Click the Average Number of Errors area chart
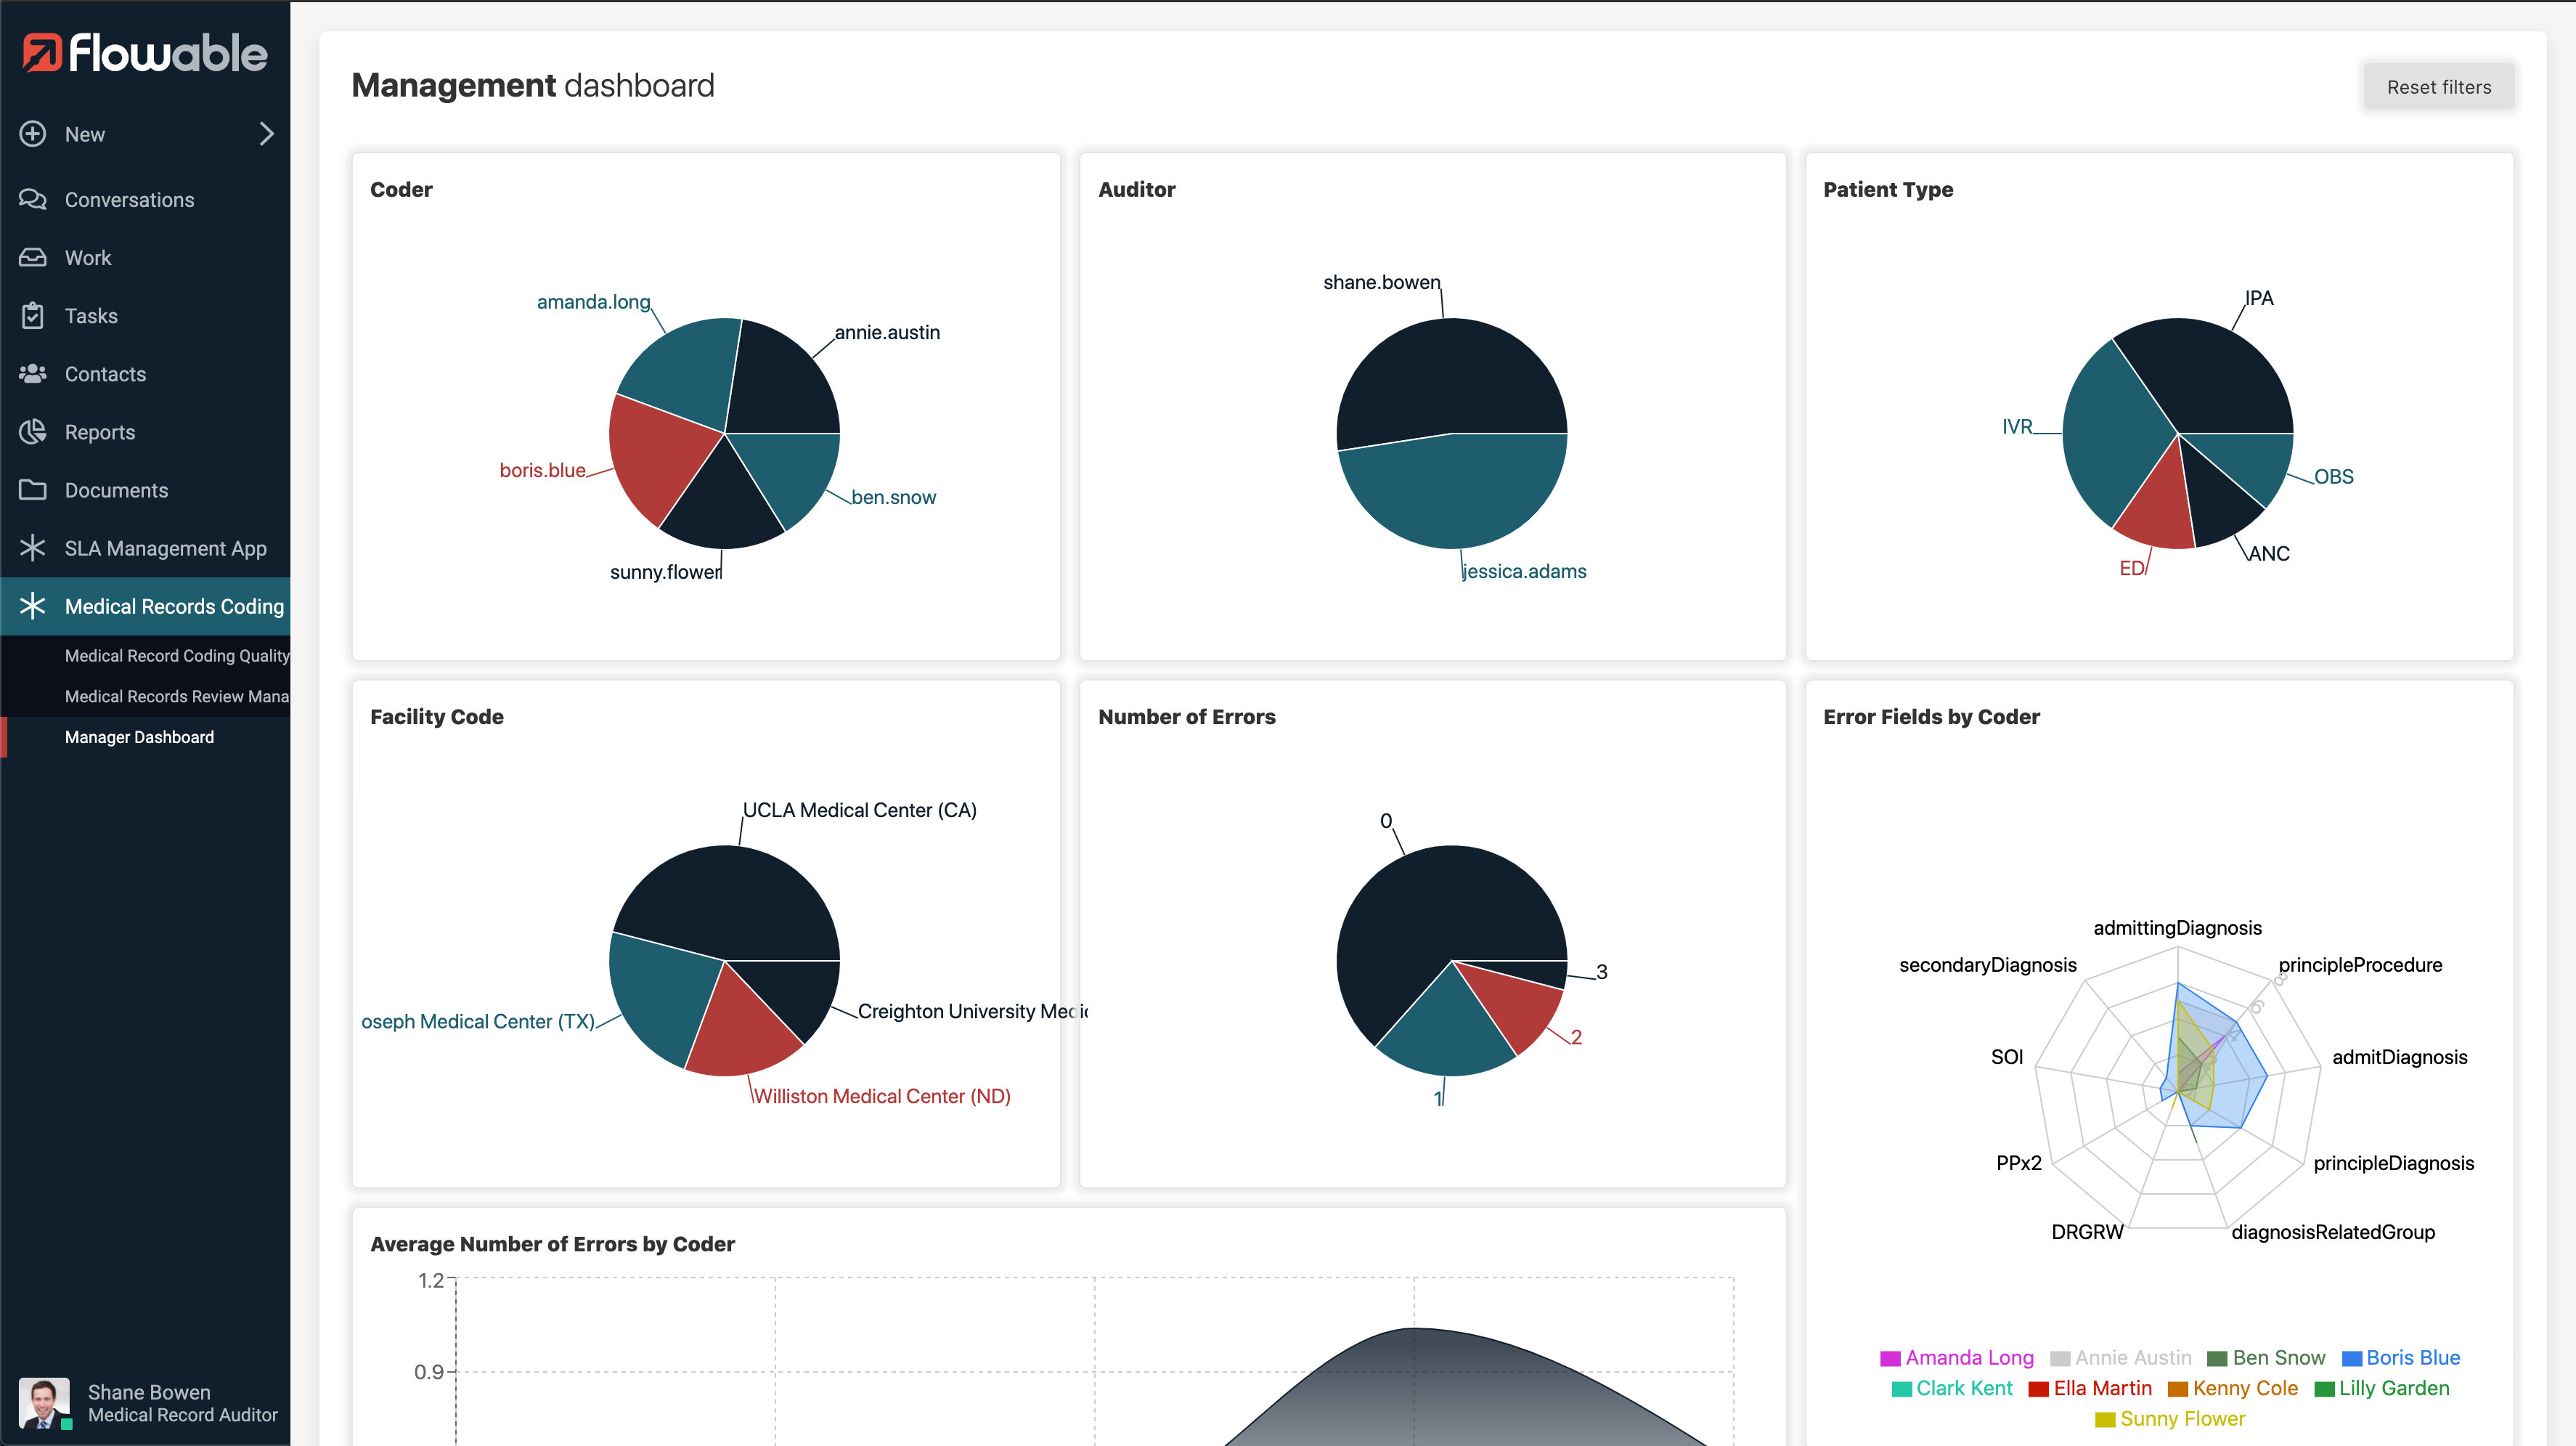 pyautogui.click(x=1095, y=1360)
